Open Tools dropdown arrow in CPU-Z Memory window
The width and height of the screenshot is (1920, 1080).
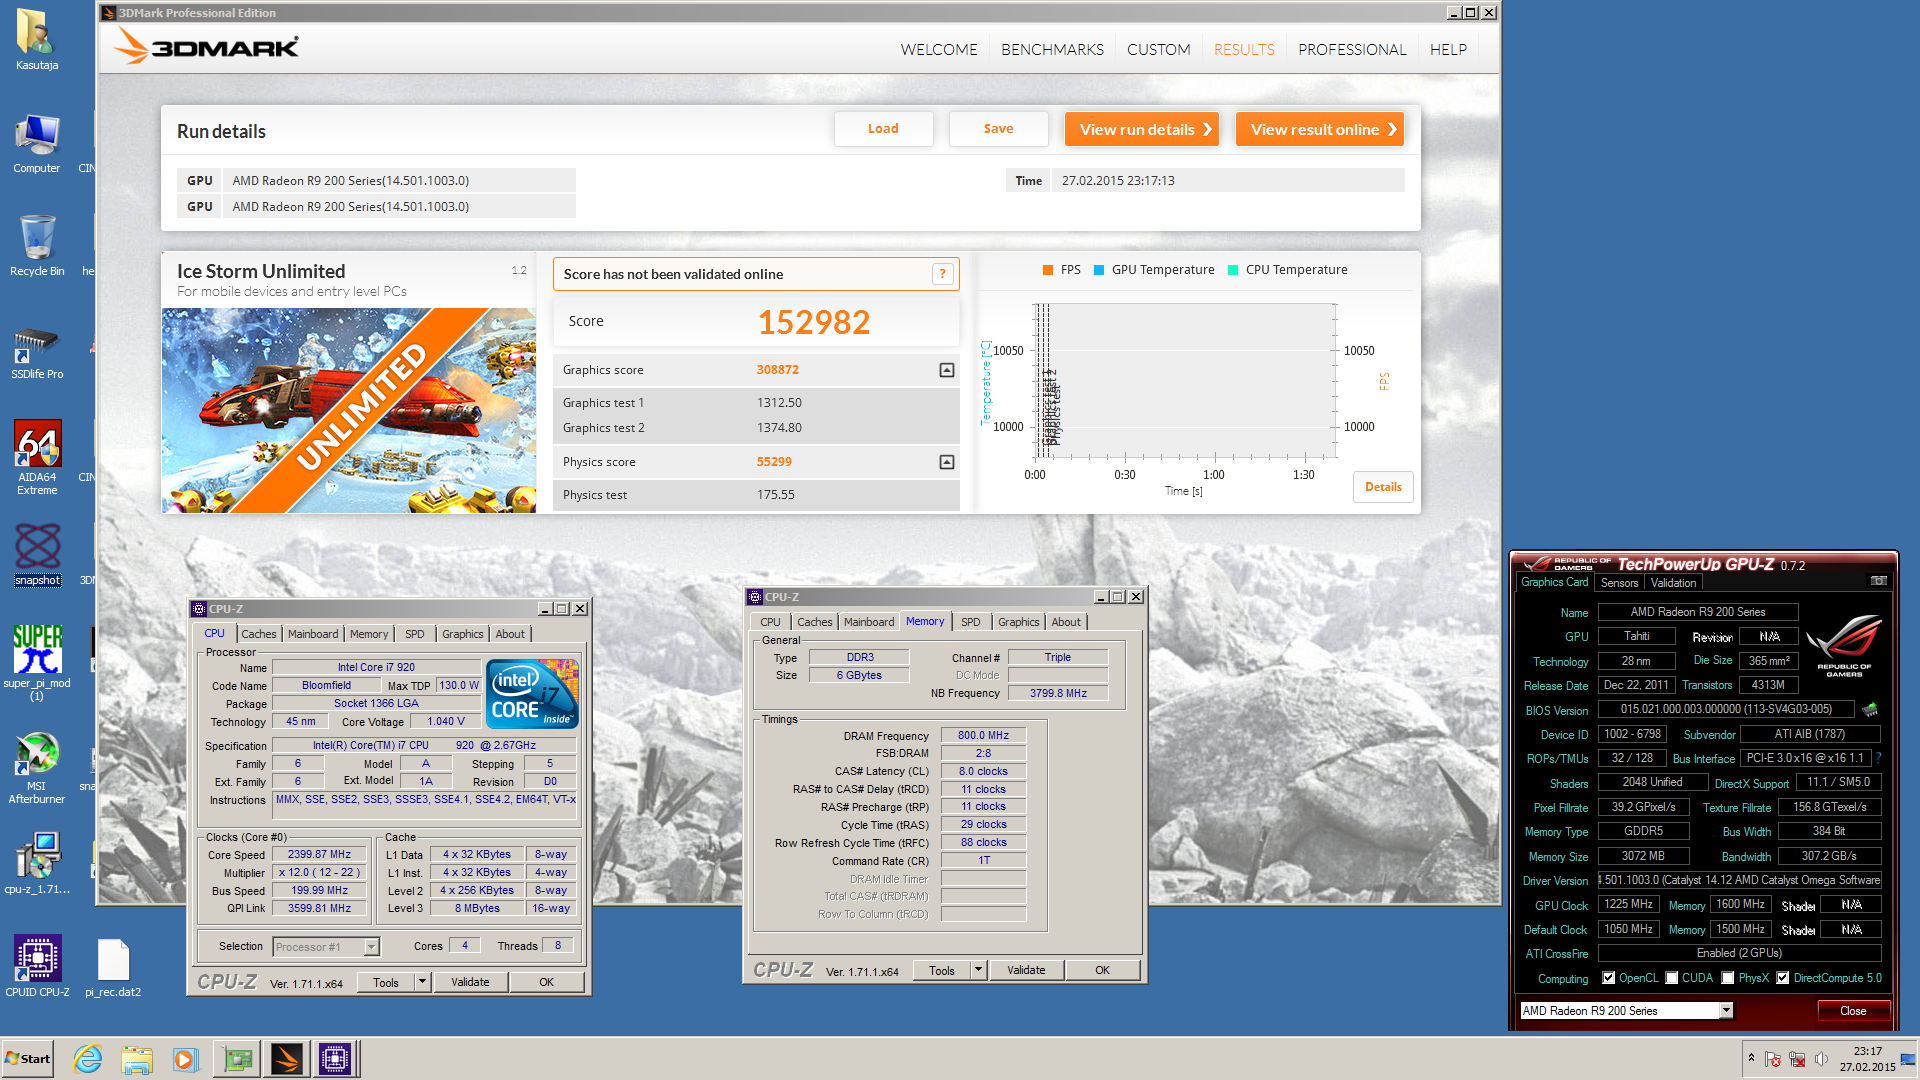pos(979,970)
